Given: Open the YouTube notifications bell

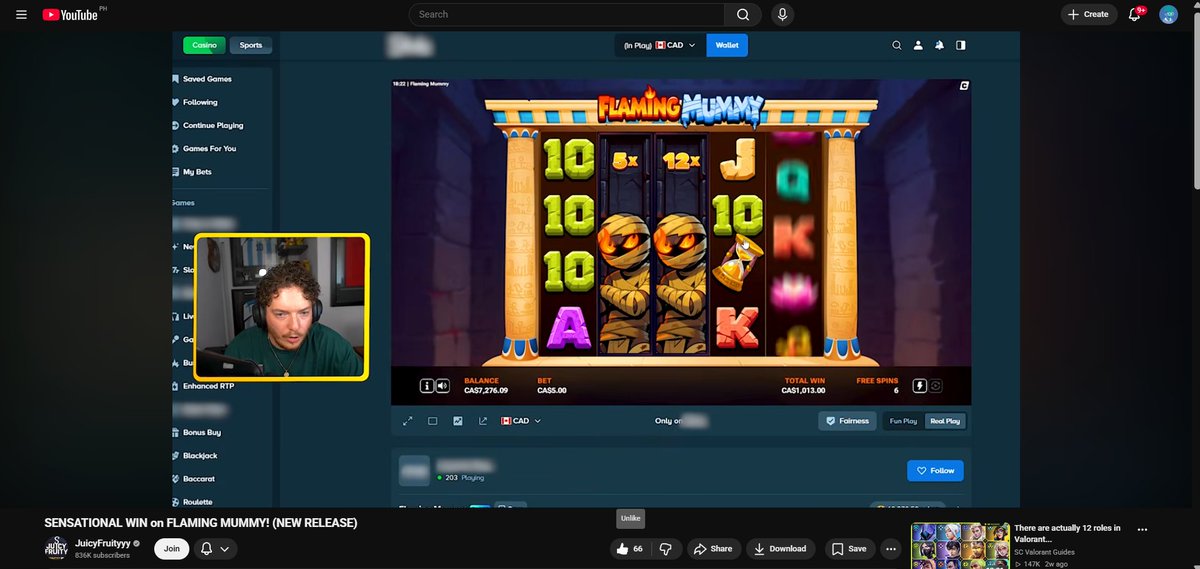Looking at the screenshot, I should (1135, 14).
